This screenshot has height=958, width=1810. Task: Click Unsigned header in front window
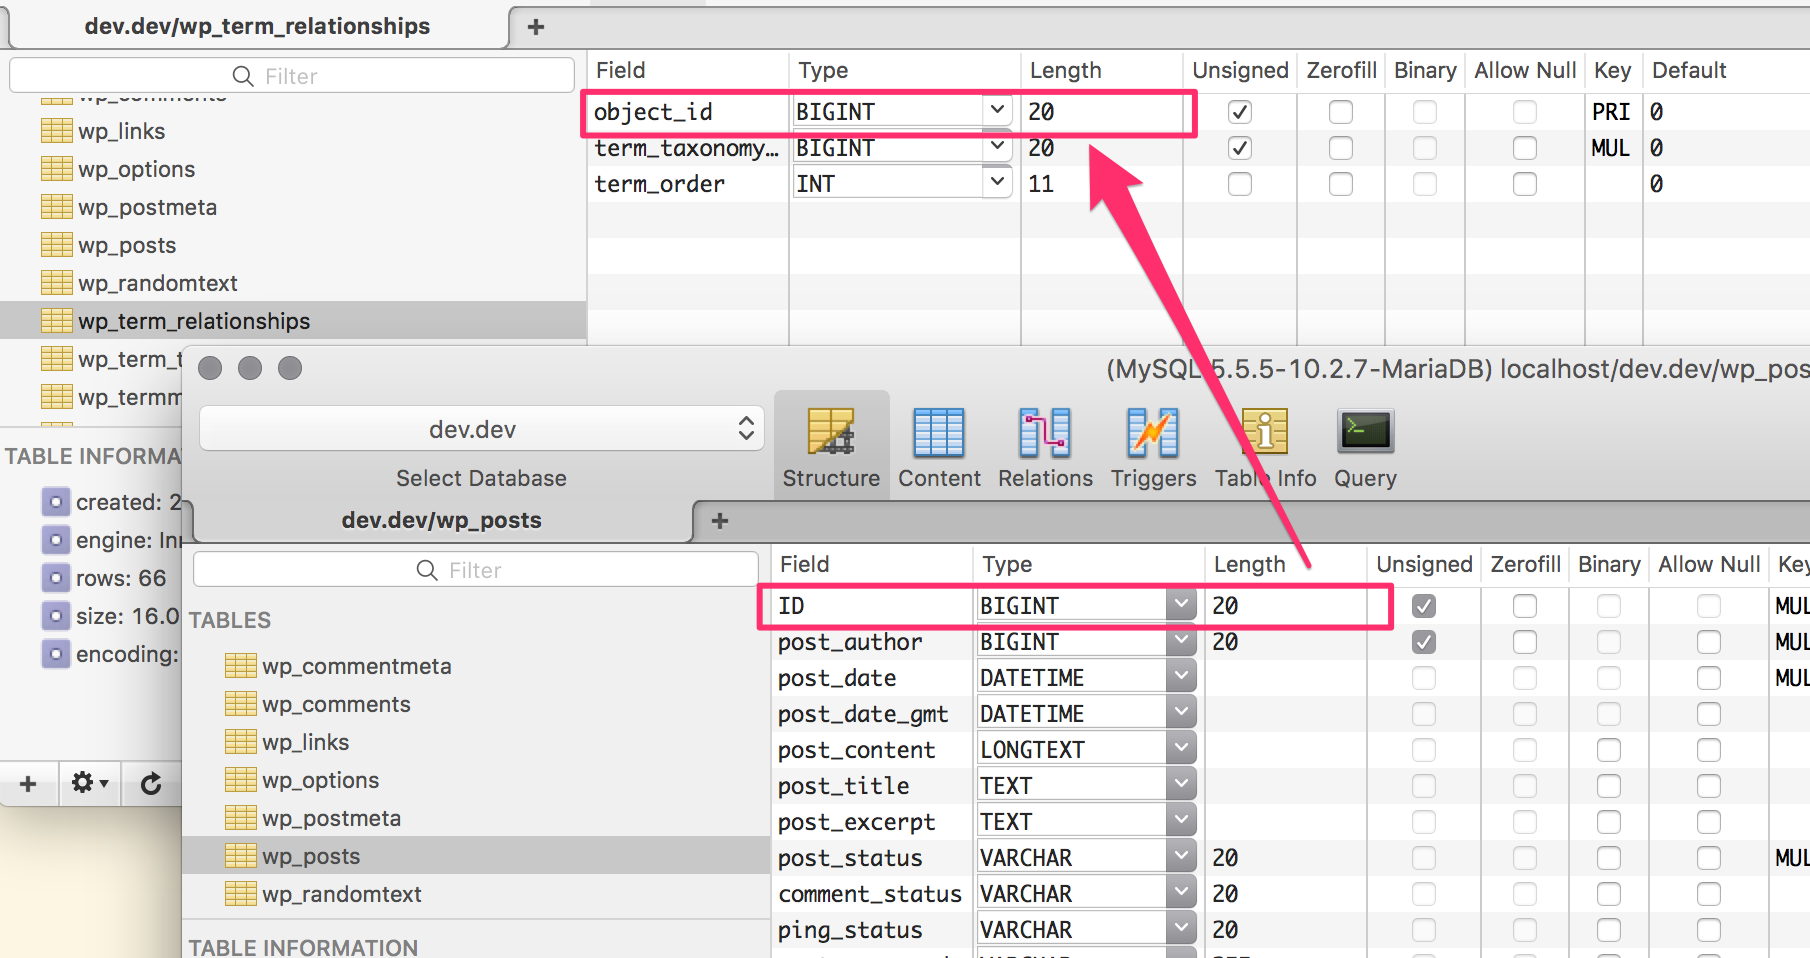1424,564
